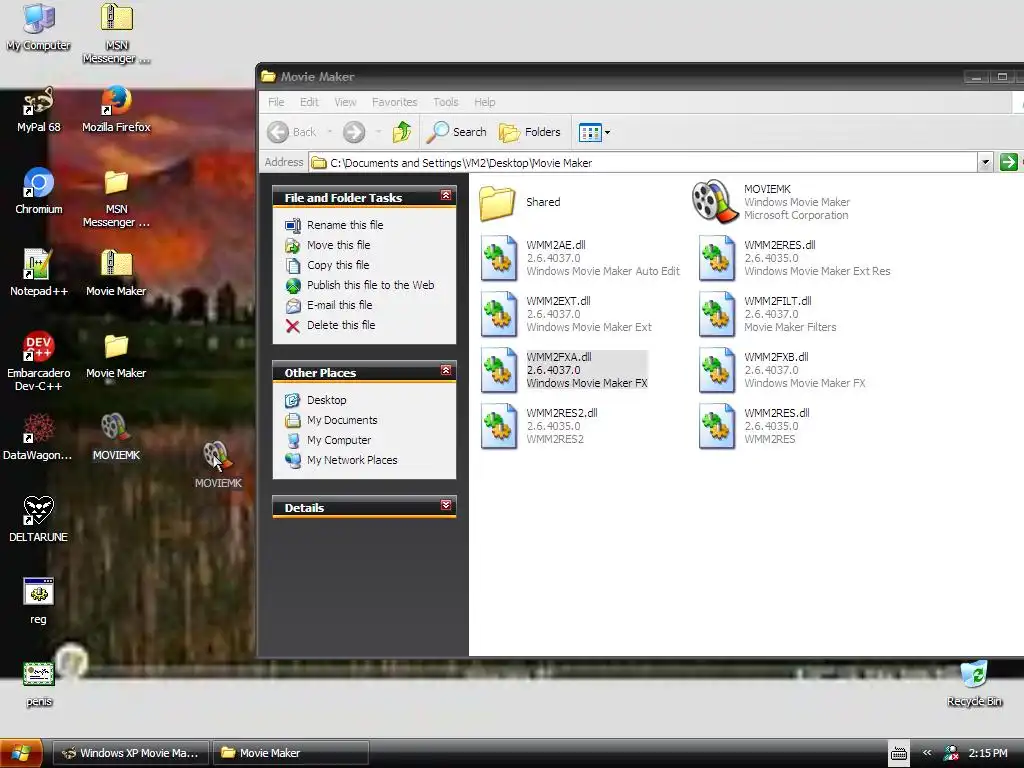Viewport: 1024px width, 768px height.
Task: Click the Address bar path field
Action: 643,163
